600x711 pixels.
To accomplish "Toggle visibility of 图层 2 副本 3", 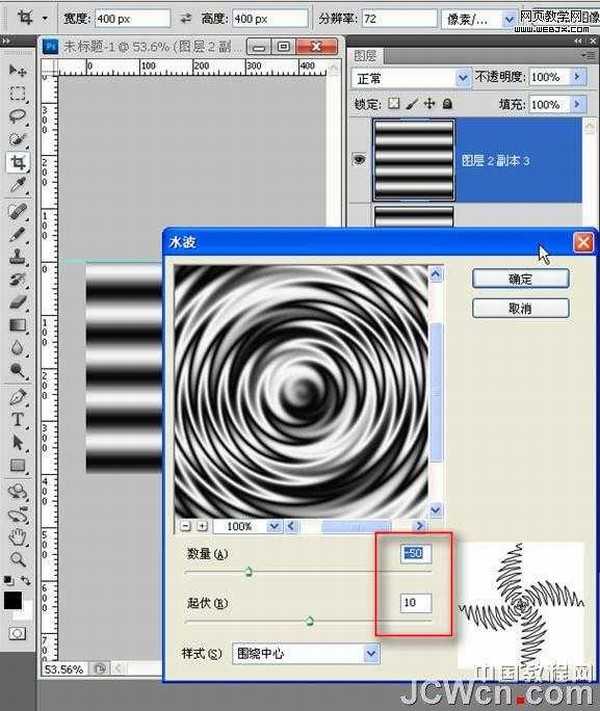I will coord(359,159).
